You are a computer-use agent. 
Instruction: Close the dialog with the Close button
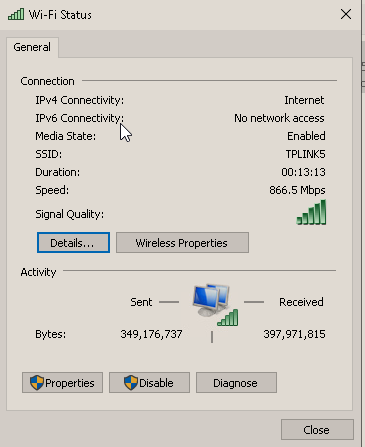[x=317, y=430]
